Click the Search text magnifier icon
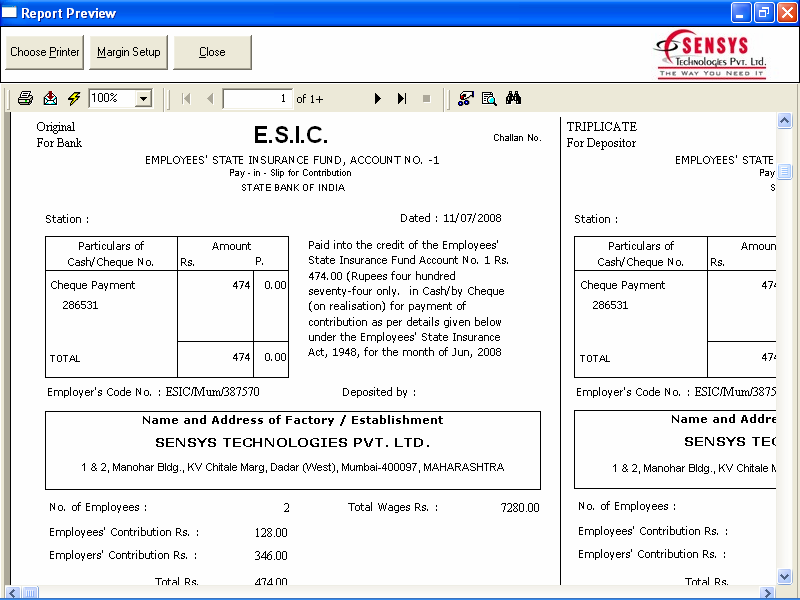The image size is (800, 600). pyautogui.click(x=489, y=98)
